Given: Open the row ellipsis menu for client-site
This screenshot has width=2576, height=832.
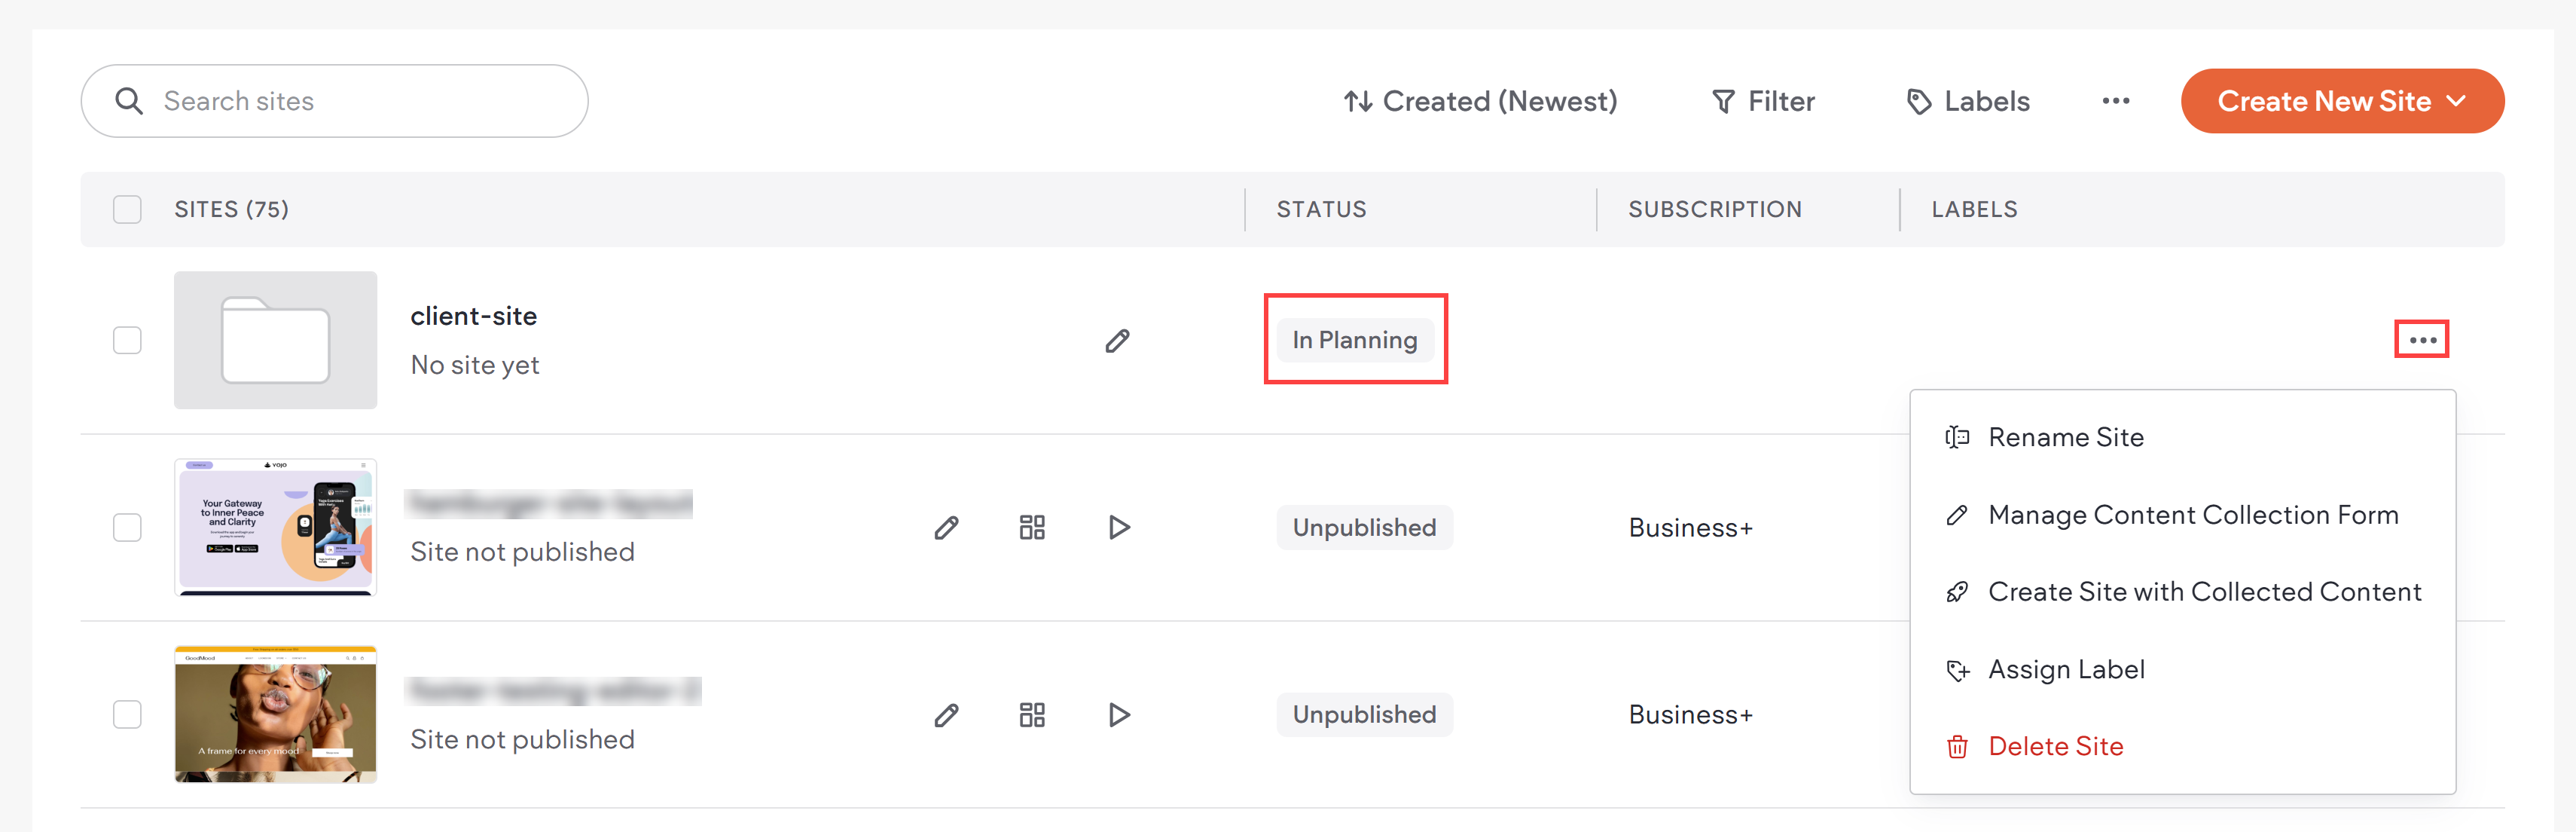Looking at the screenshot, I should pyautogui.click(x=2422, y=340).
